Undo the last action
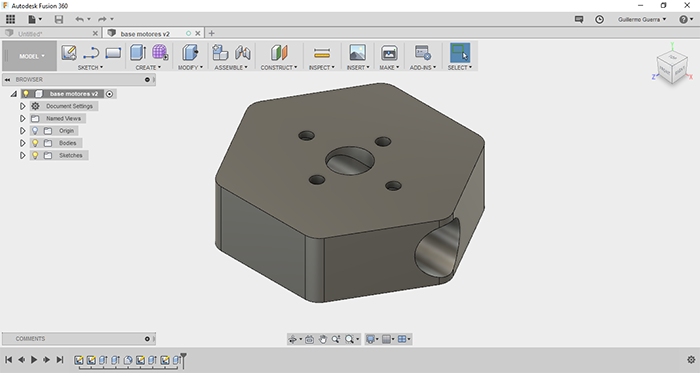The height and width of the screenshot is (373, 700). (79, 19)
